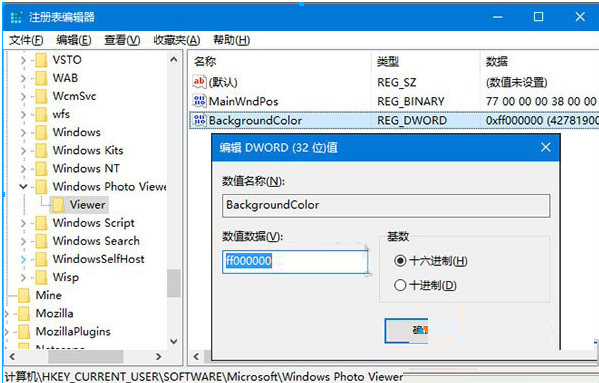The height and width of the screenshot is (383, 599).
Task: Open the 查看(V) menu
Action: [122, 40]
